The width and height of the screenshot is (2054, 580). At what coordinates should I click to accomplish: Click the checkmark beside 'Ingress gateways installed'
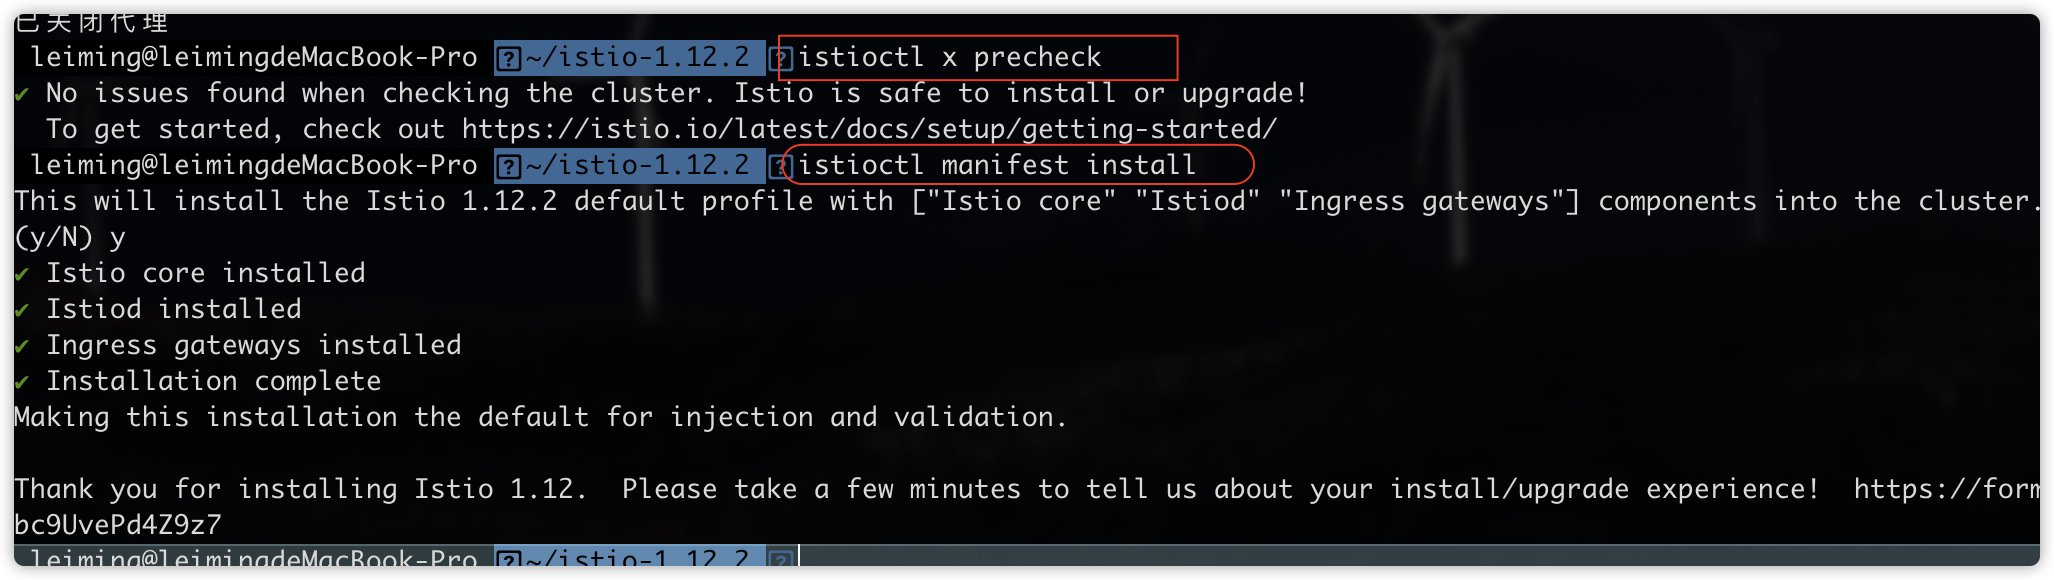(x=22, y=346)
